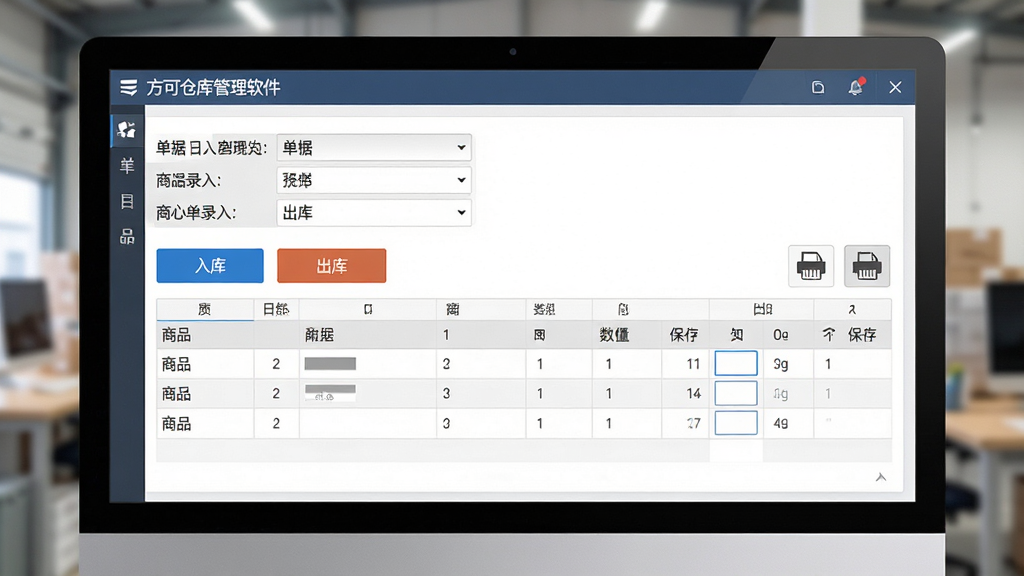Viewport: 1024px width, 576px height.
Task: Open the "羊" sidebar item
Action: [127, 165]
